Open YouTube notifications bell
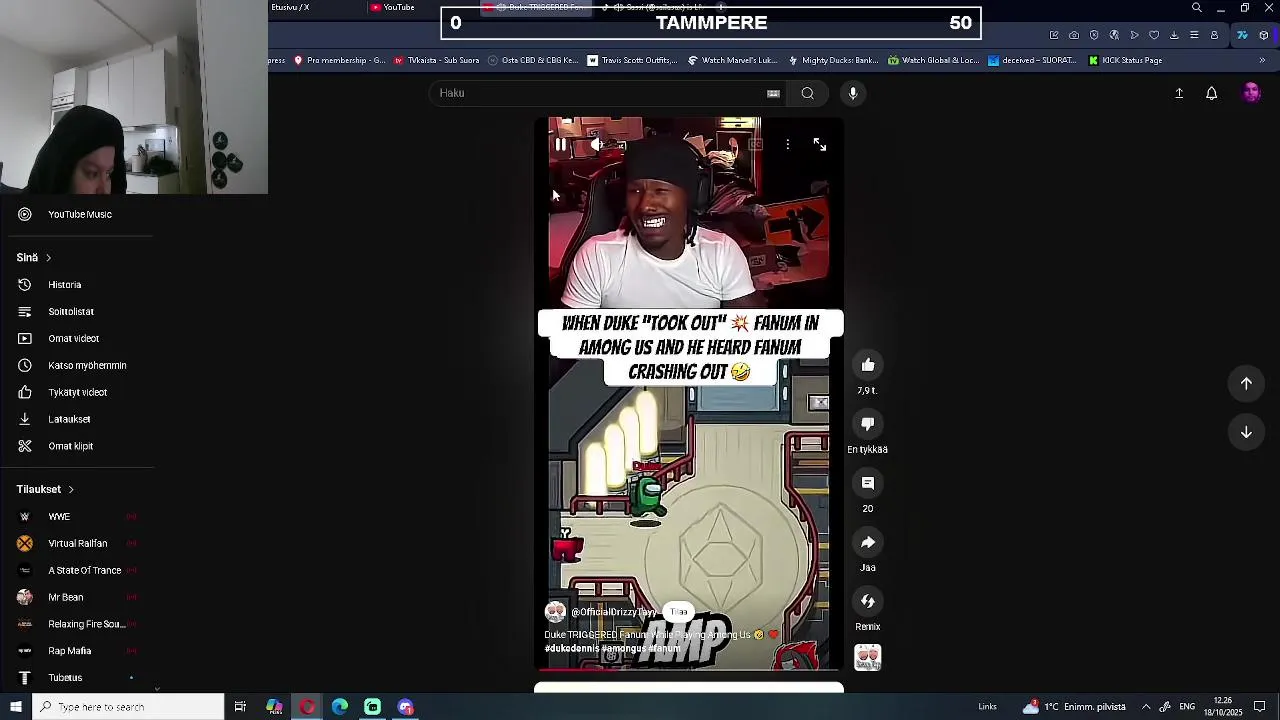 point(1211,93)
